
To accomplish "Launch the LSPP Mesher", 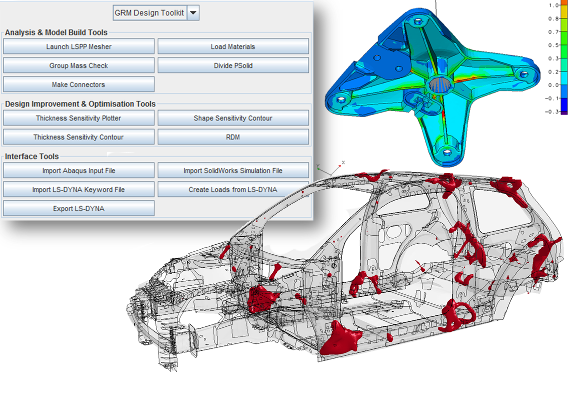I will click(79, 47).
